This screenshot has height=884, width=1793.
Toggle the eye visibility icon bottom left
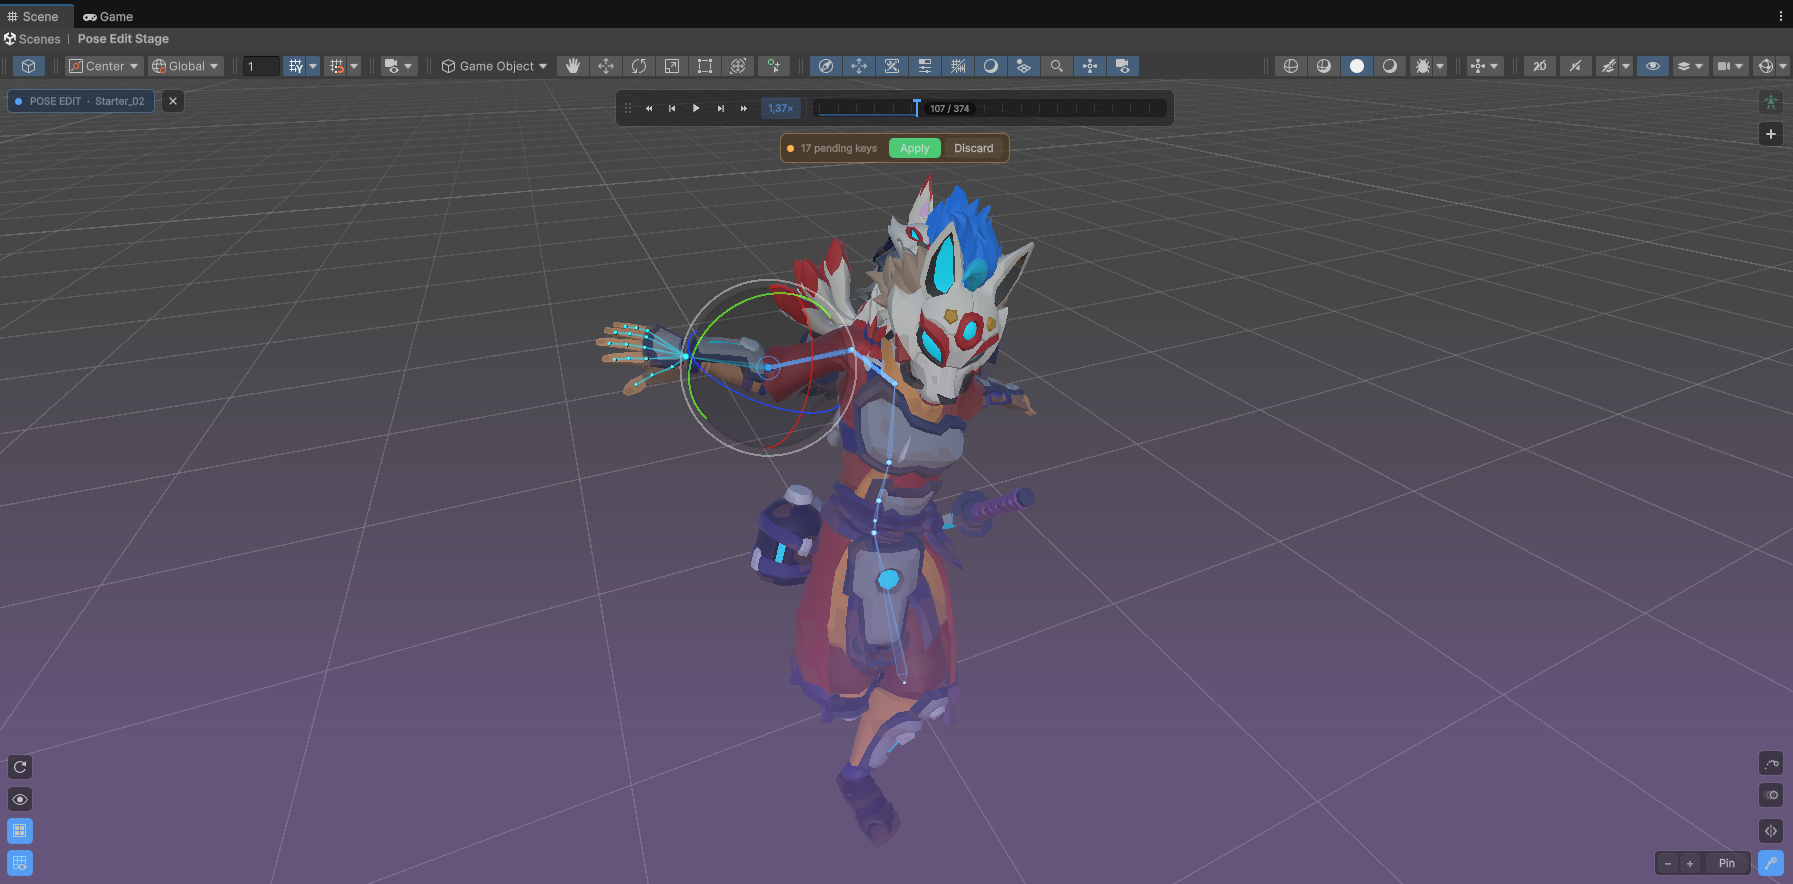[20, 799]
